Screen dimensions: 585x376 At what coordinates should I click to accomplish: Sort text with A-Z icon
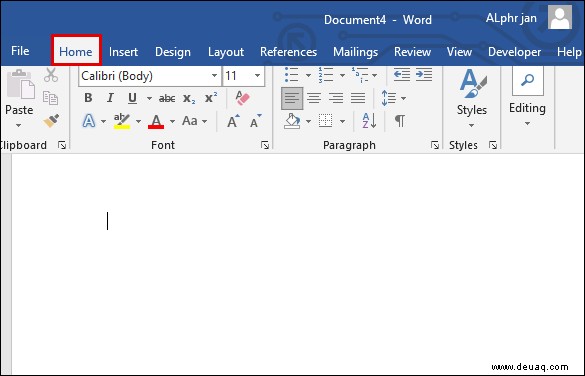tap(369, 121)
